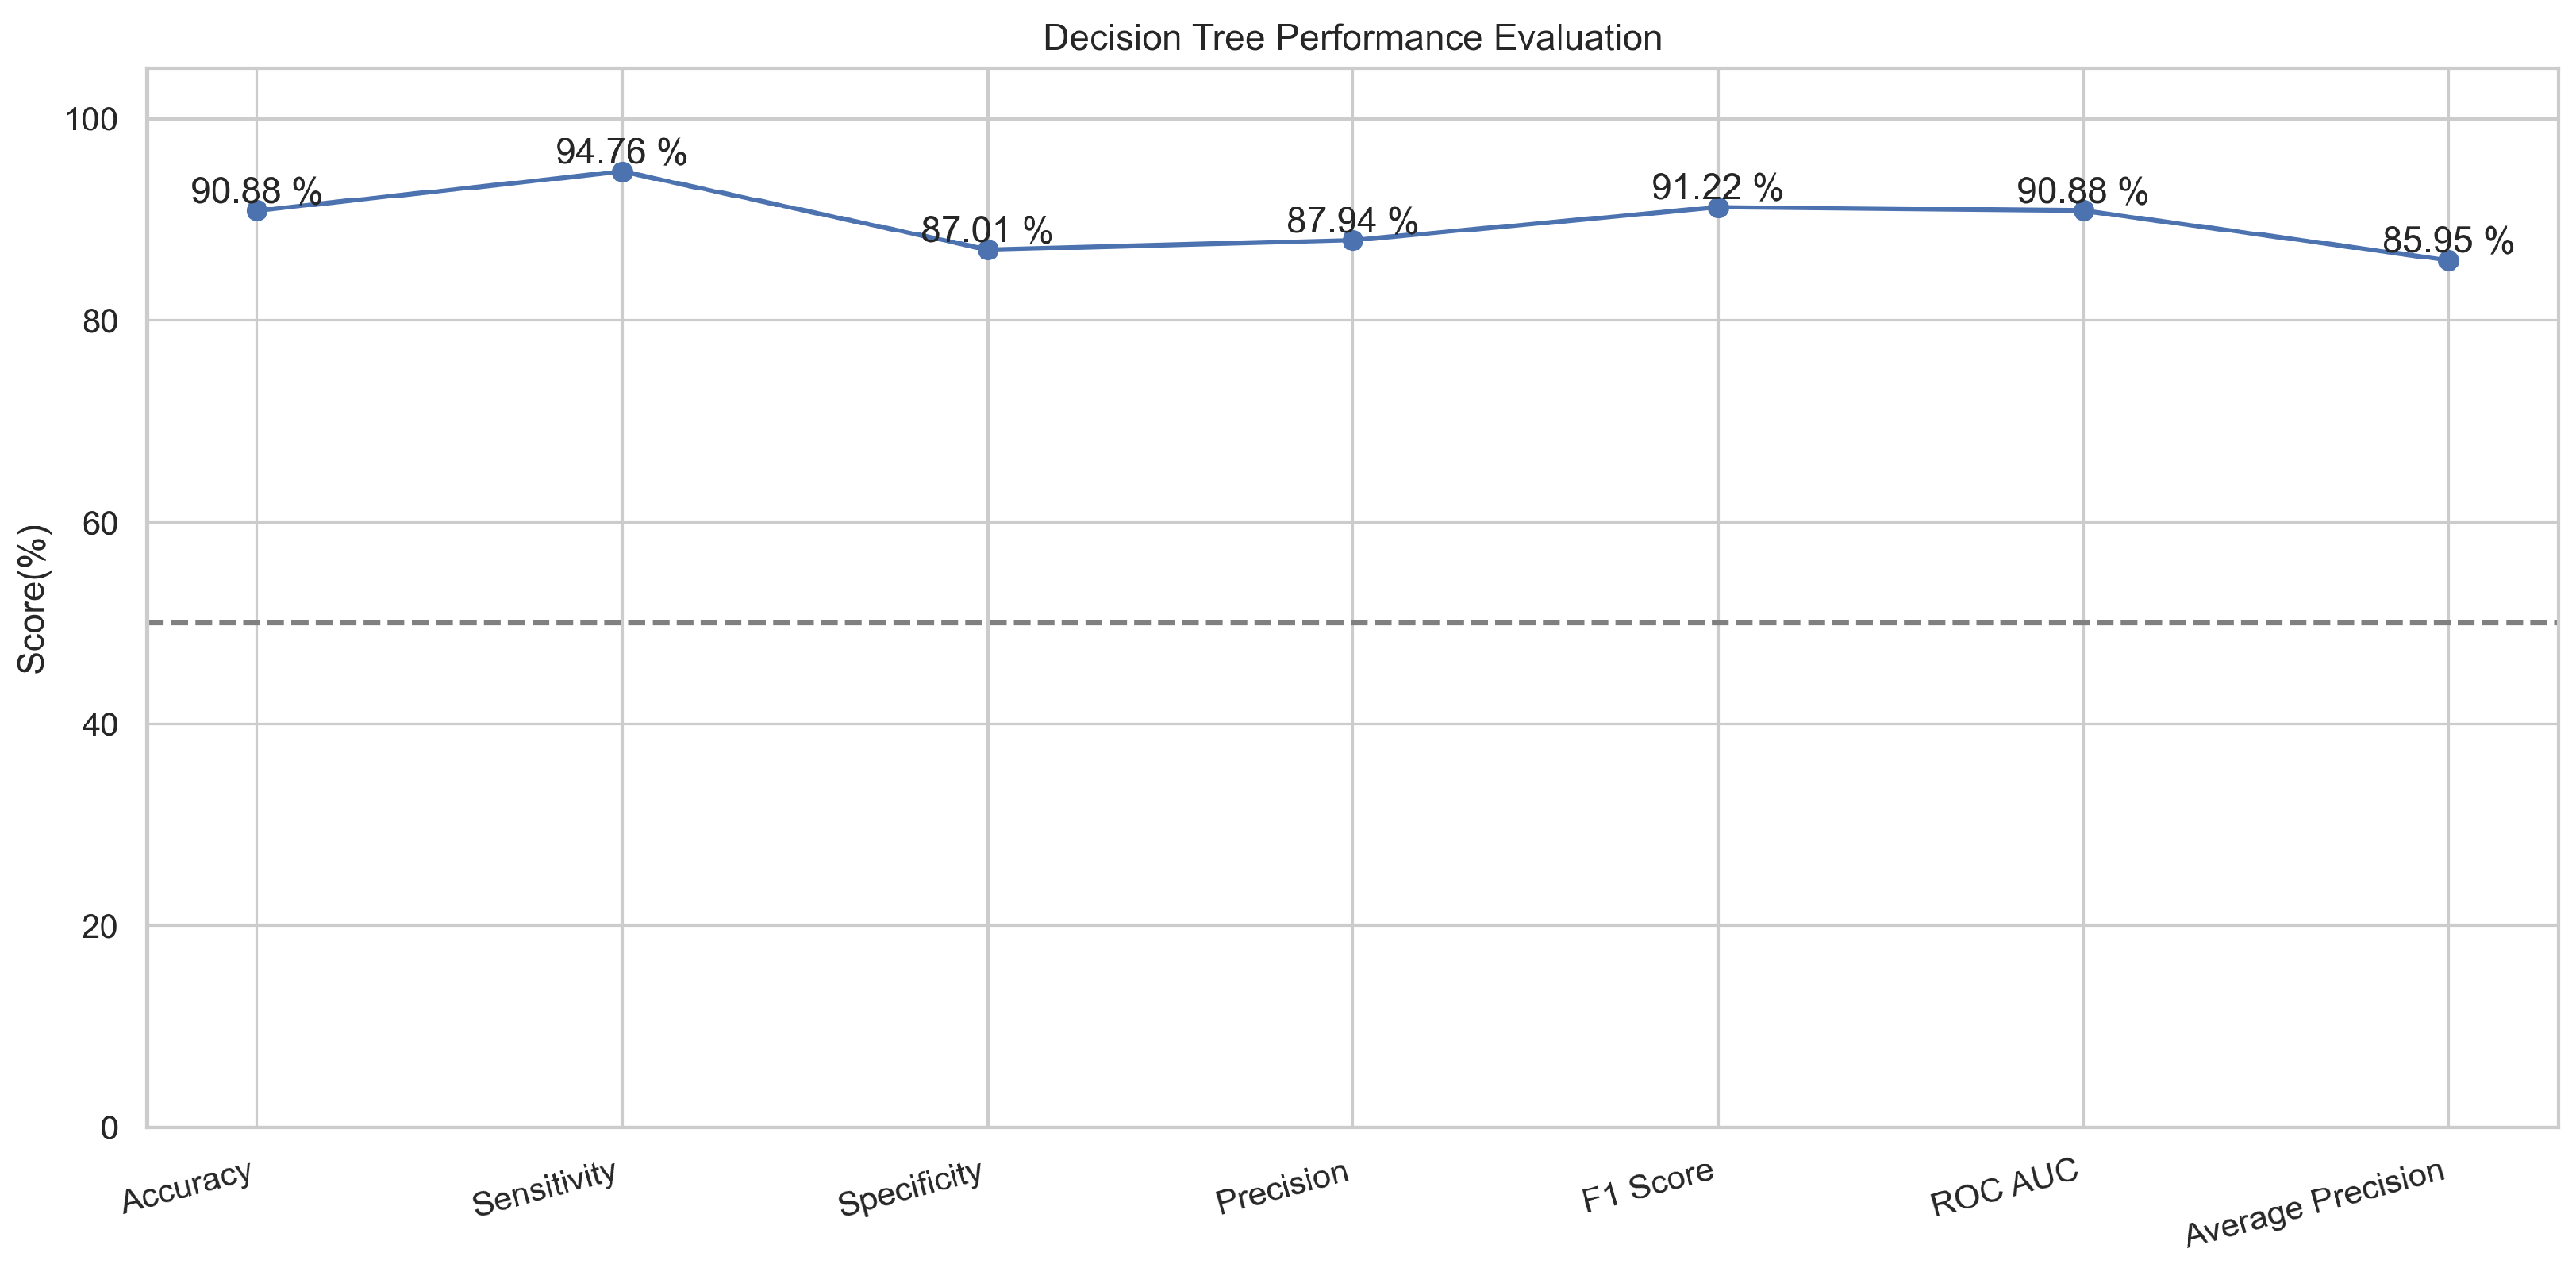Click the 0 tick label on y-axis
Viewport: 2576px width, 1264px height.
(109, 1128)
